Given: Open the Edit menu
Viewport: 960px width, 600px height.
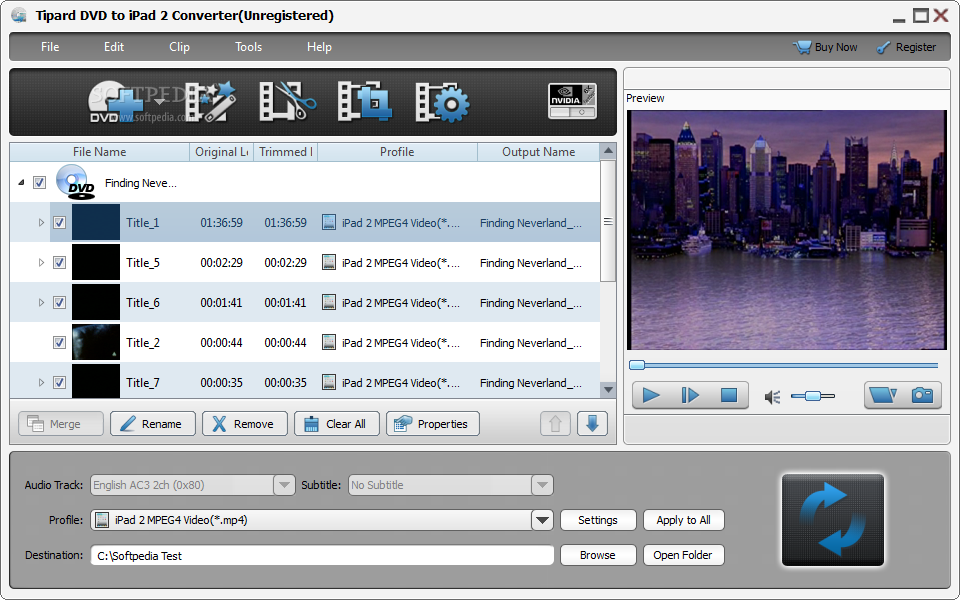Looking at the screenshot, I should 114,47.
